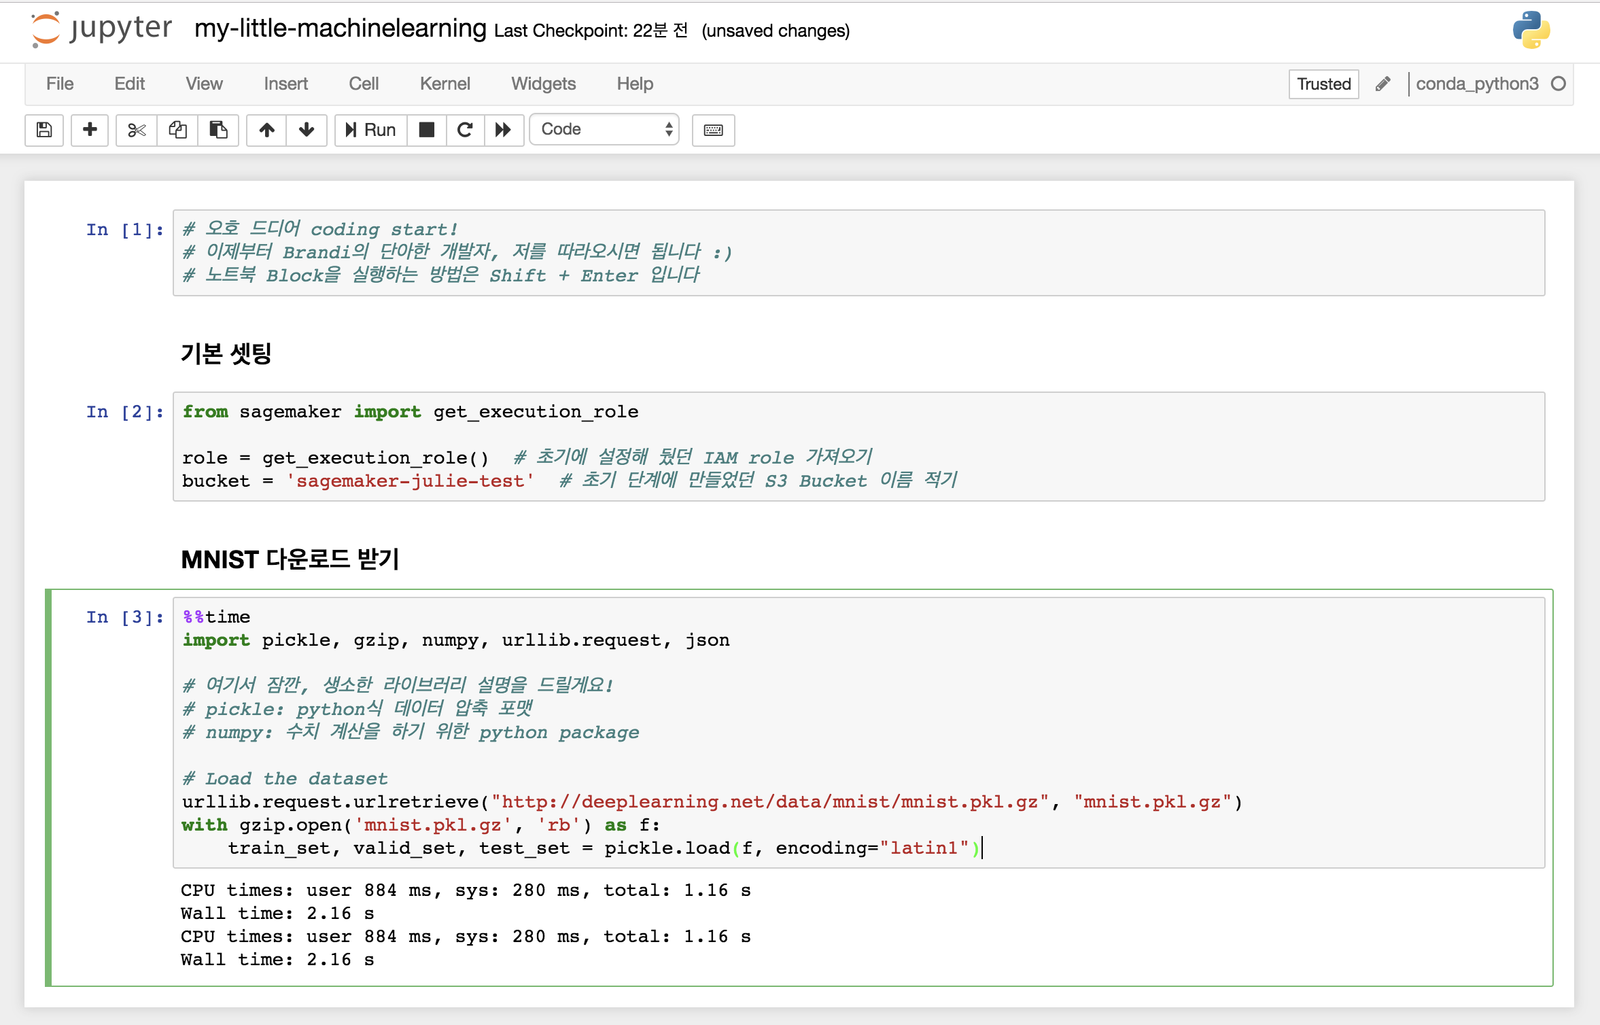Open the command palette keyboard icon
This screenshot has width=1600, height=1025.
(713, 130)
